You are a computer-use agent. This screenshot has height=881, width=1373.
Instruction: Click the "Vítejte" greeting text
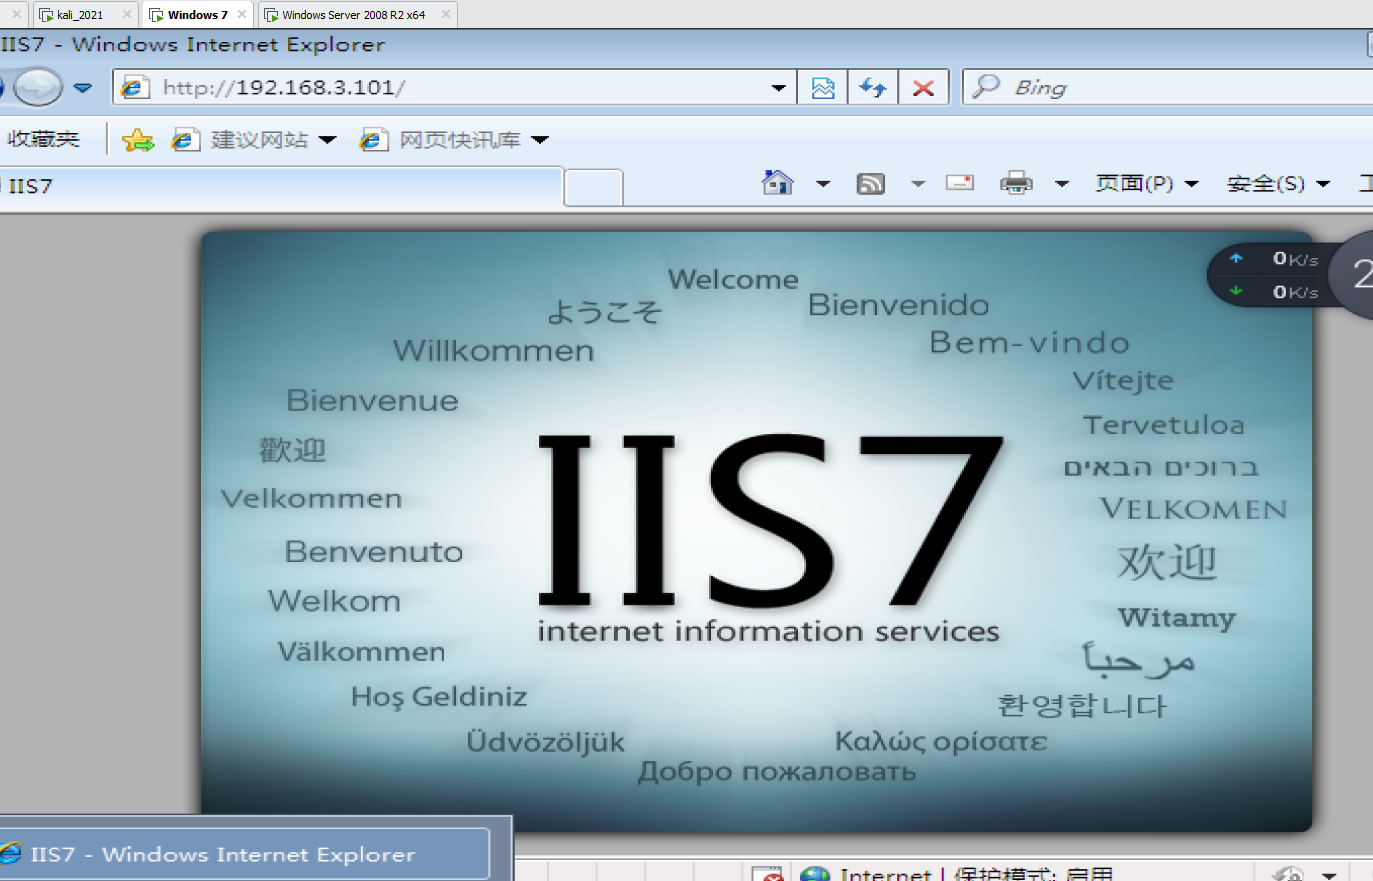tap(1123, 381)
